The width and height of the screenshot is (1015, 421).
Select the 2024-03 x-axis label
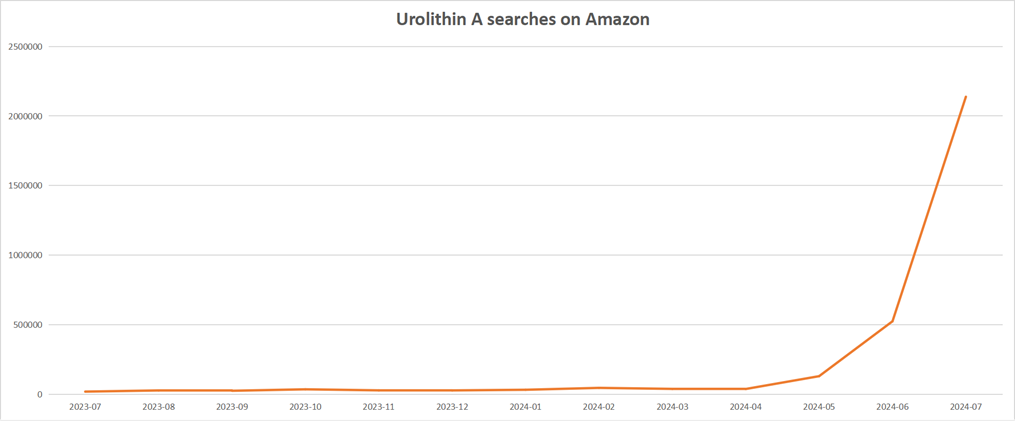(672, 407)
